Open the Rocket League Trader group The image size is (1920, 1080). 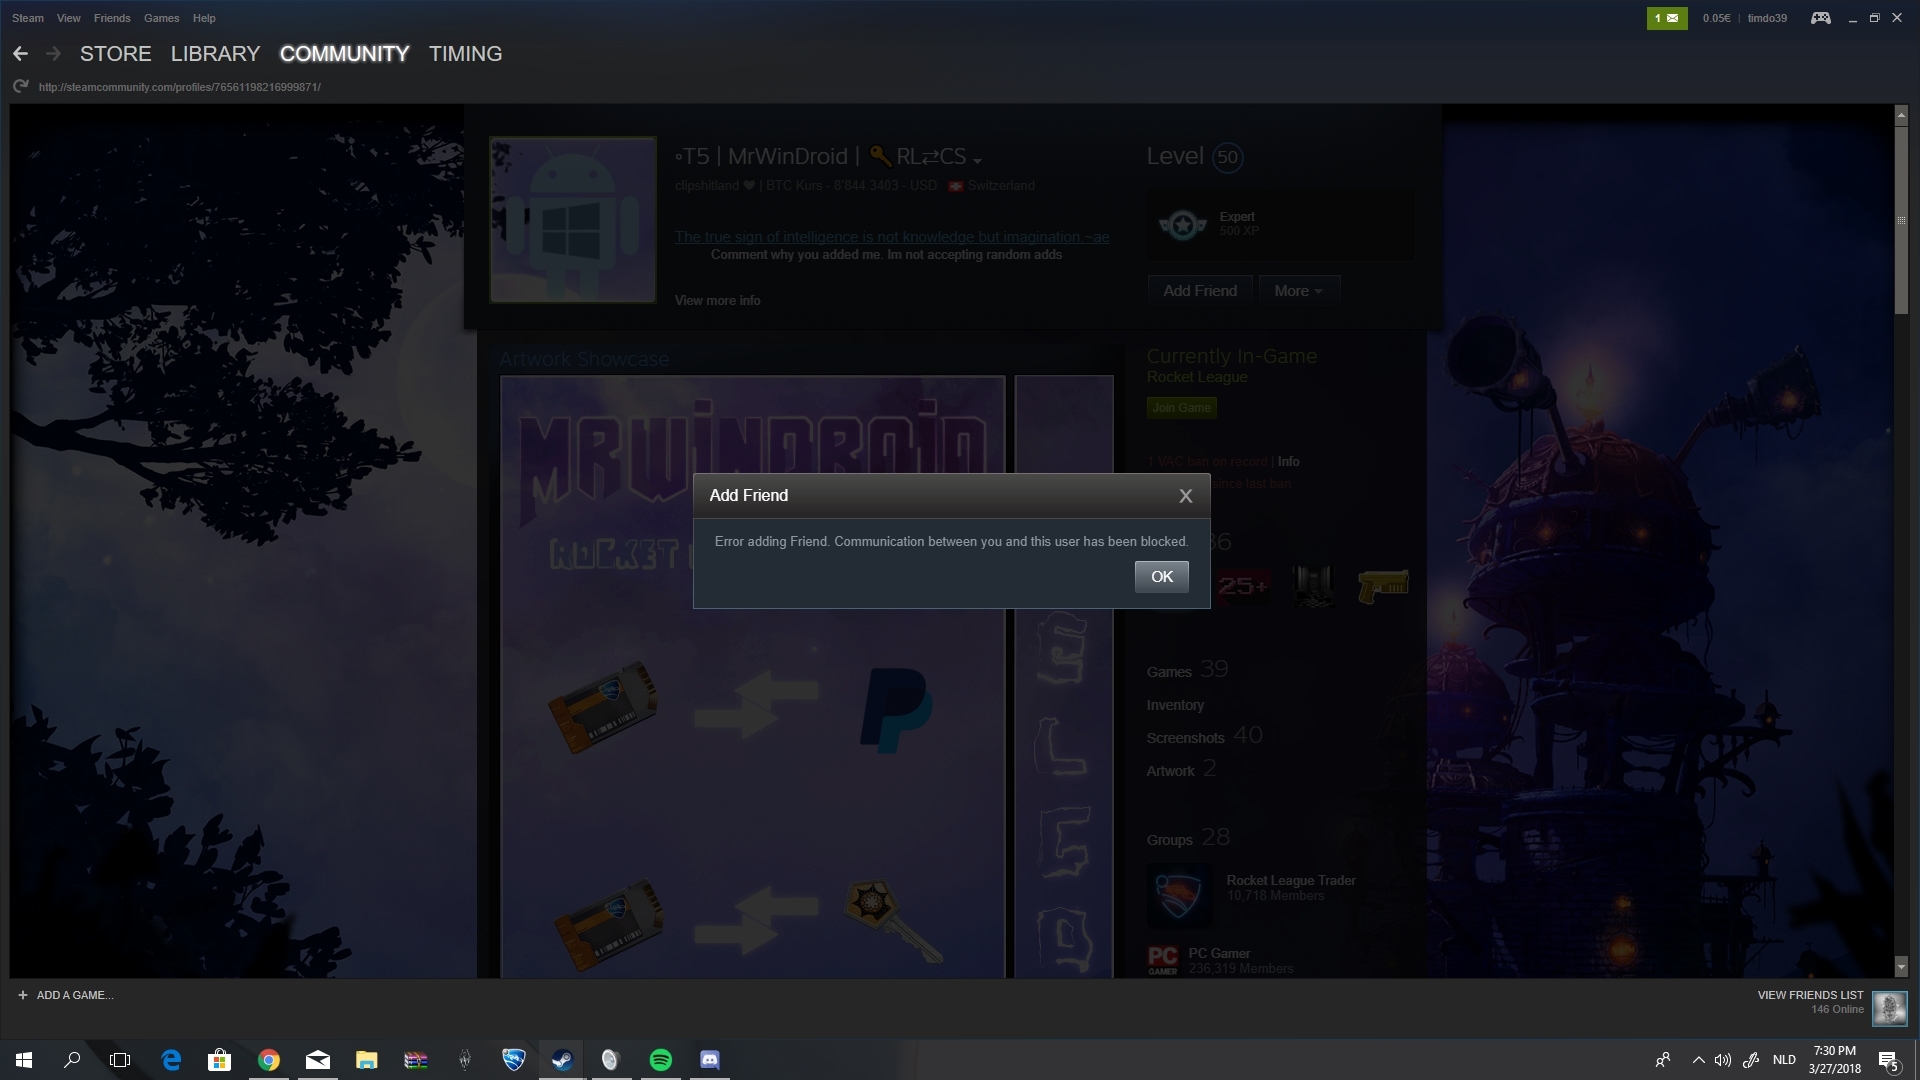(1291, 880)
